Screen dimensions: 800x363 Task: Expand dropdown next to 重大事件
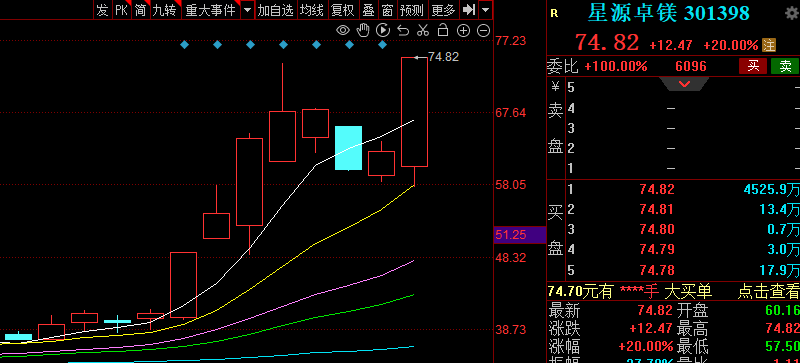(247, 10)
